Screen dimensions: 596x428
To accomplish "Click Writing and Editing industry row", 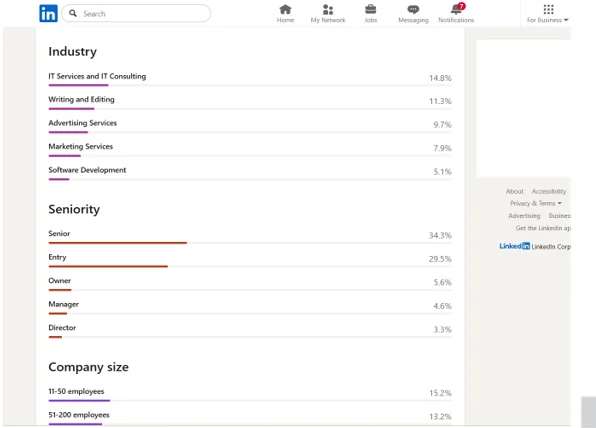I will (x=250, y=102).
